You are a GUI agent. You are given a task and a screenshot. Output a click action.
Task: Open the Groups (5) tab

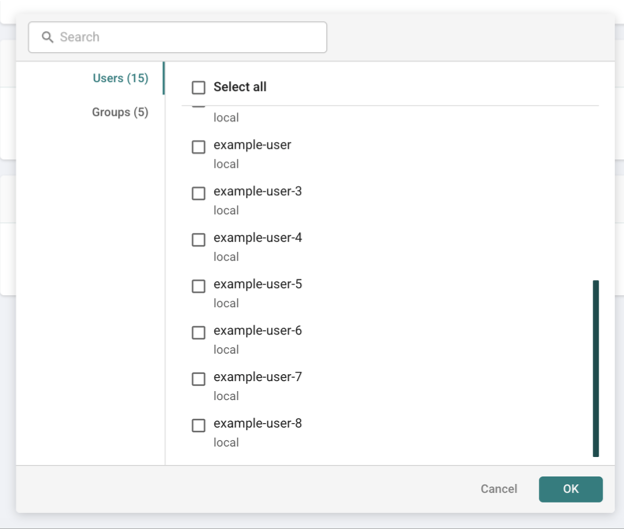[120, 112]
